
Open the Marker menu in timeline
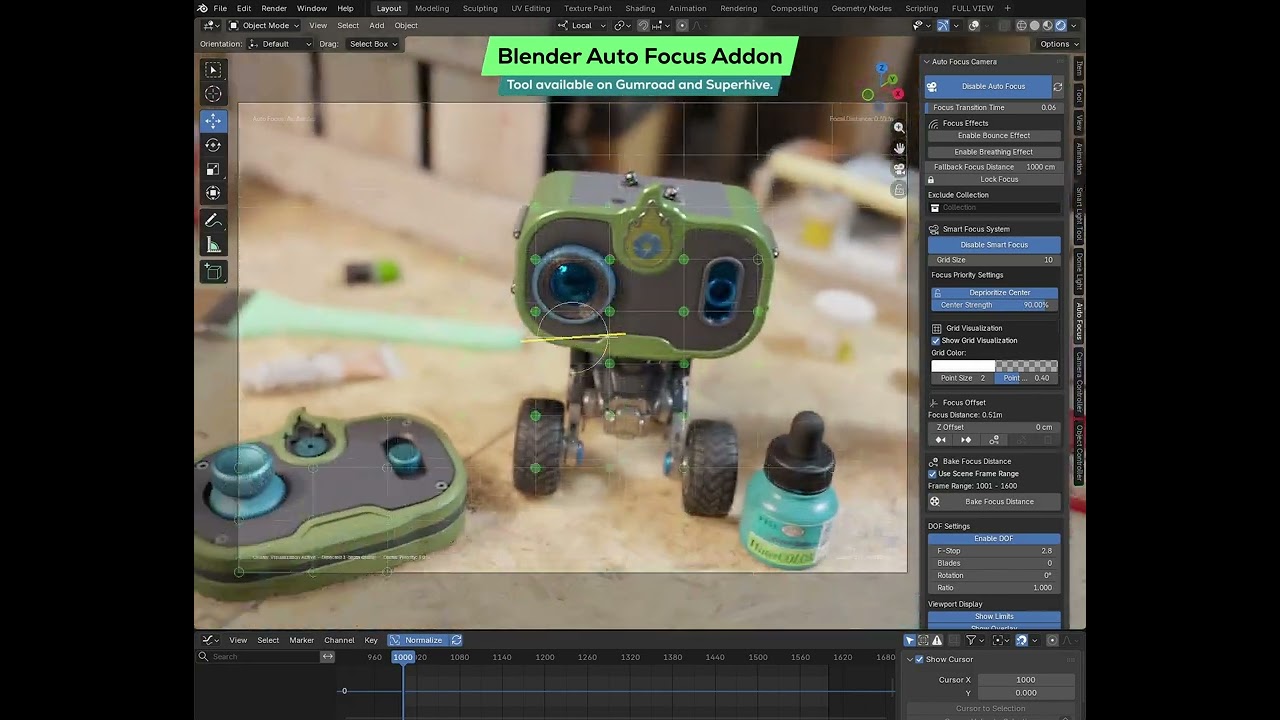[302, 640]
